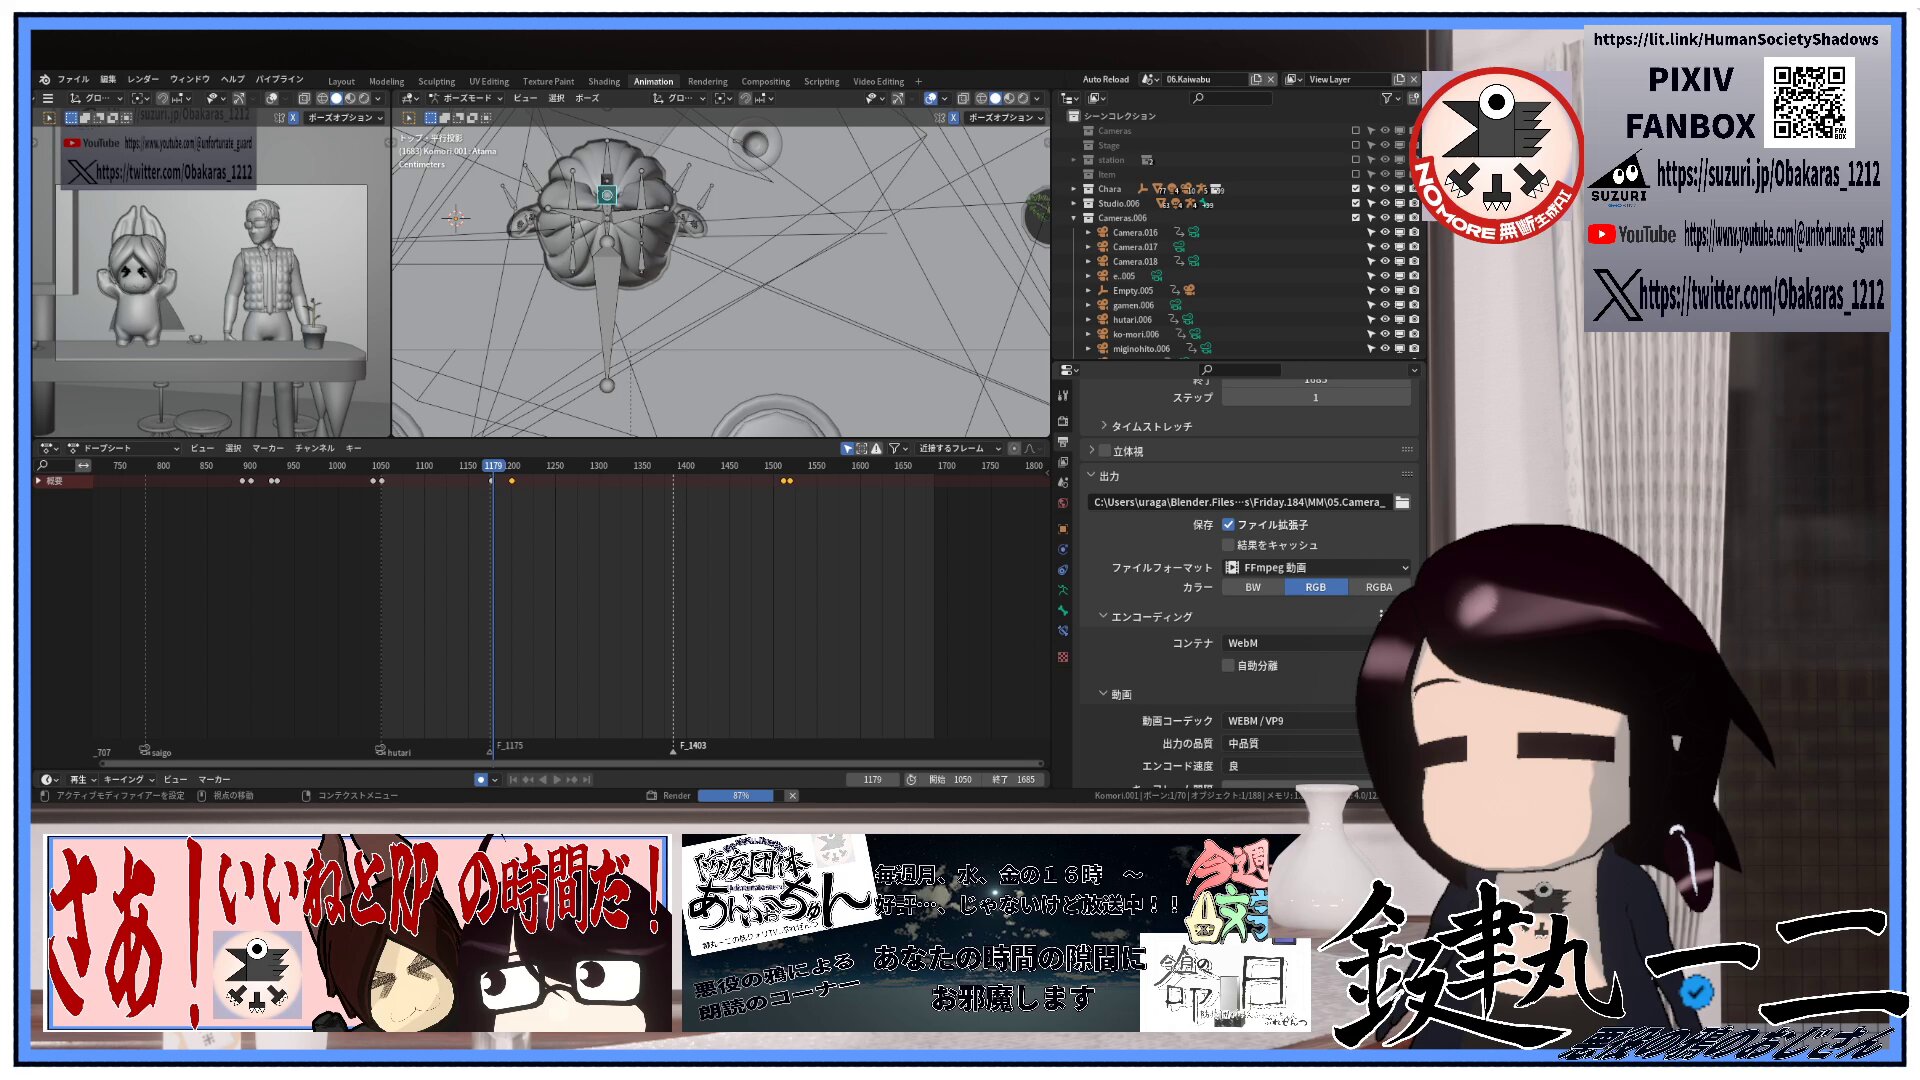Open the 近接するフレーム snapping dropdown

pos(959,448)
